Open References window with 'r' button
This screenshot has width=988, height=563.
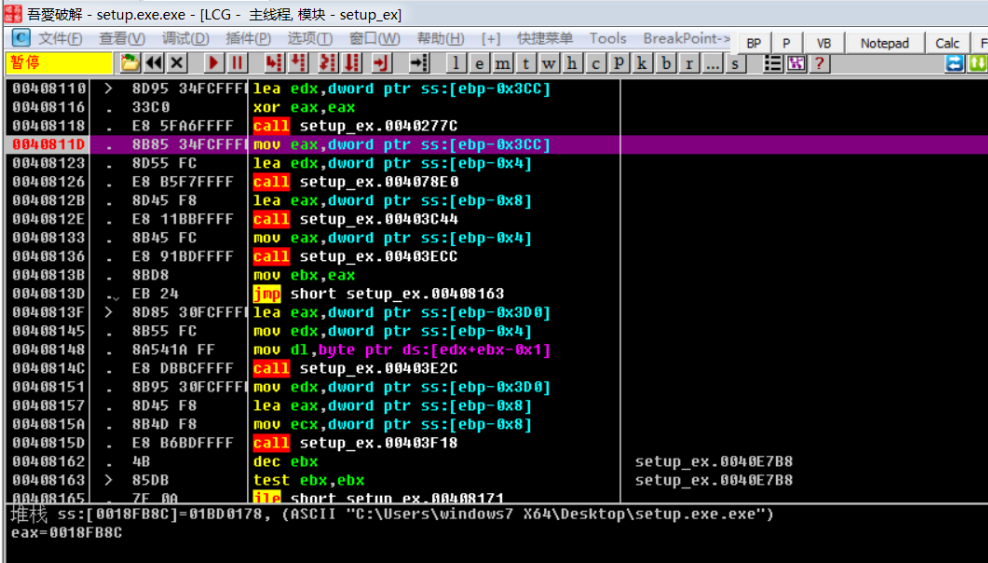click(x=689, y=64)
